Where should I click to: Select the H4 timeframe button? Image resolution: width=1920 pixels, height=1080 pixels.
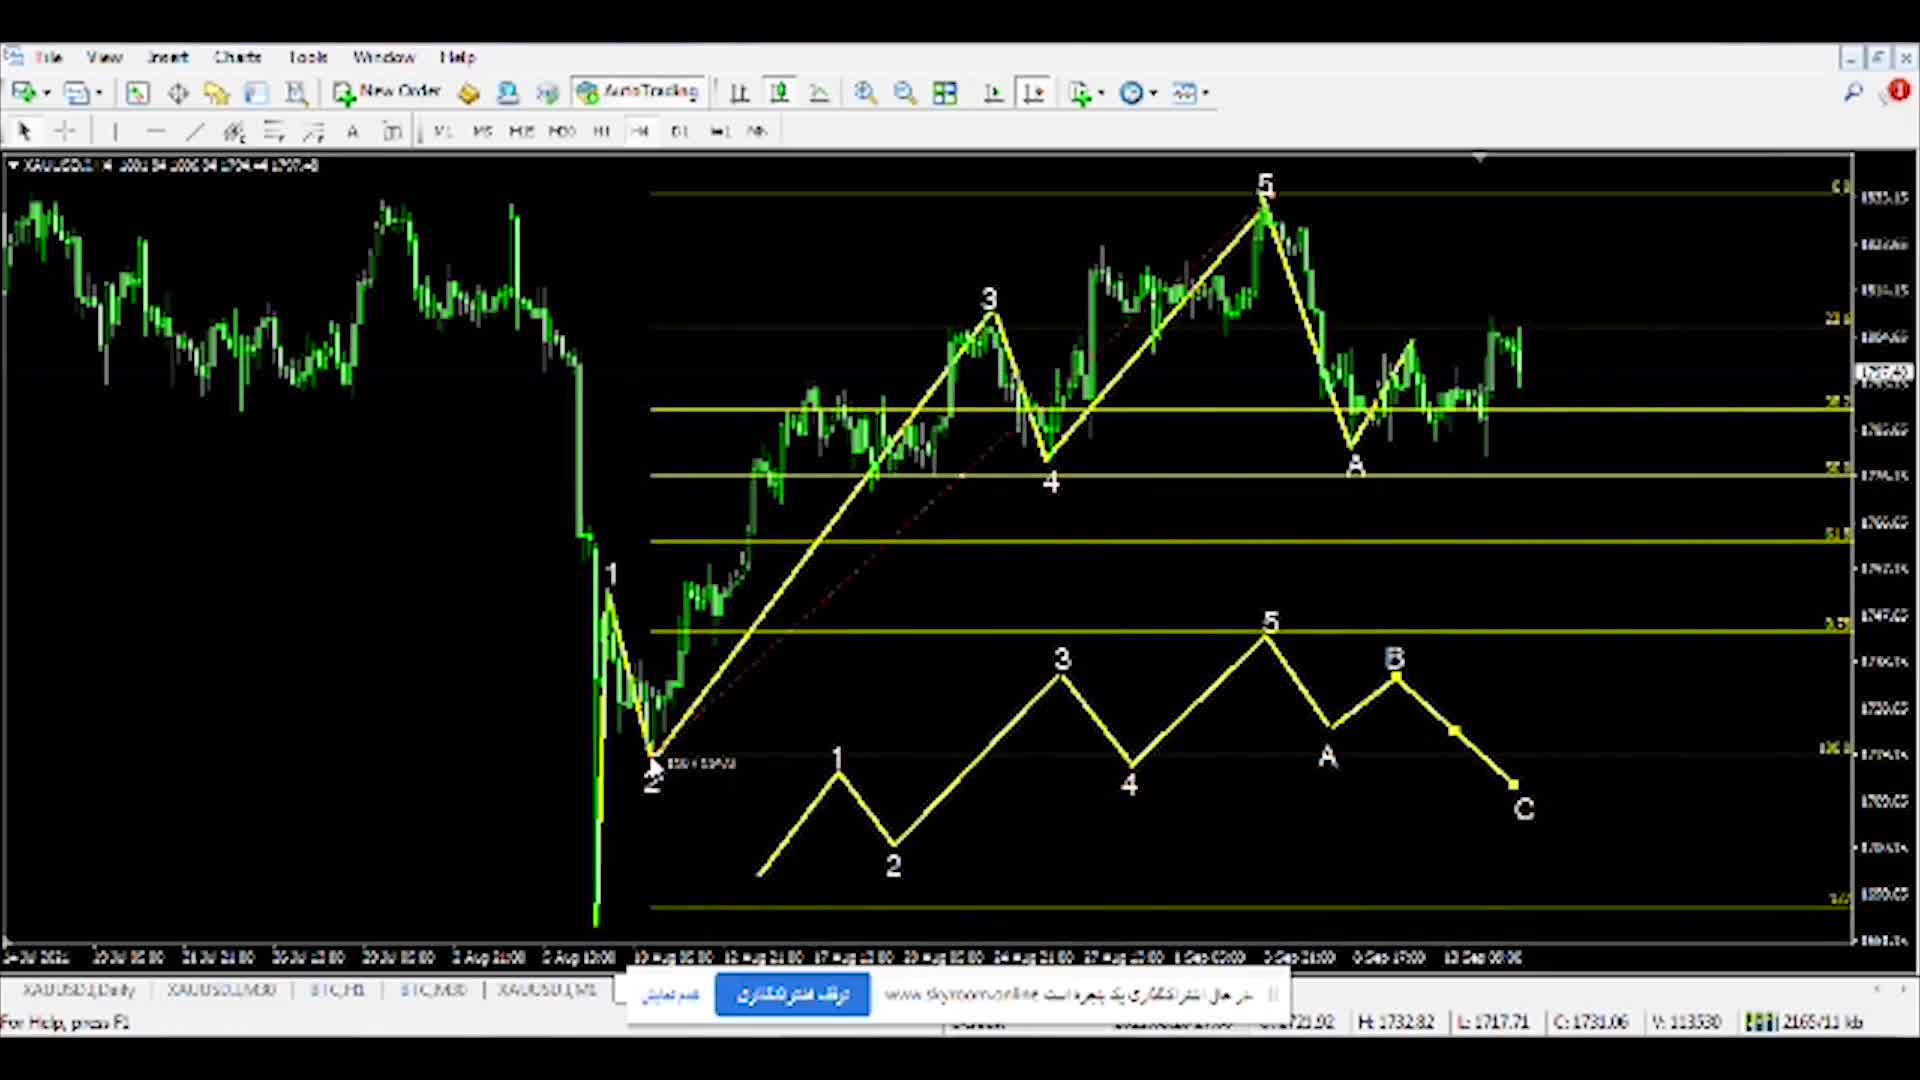tap(640, 131)
